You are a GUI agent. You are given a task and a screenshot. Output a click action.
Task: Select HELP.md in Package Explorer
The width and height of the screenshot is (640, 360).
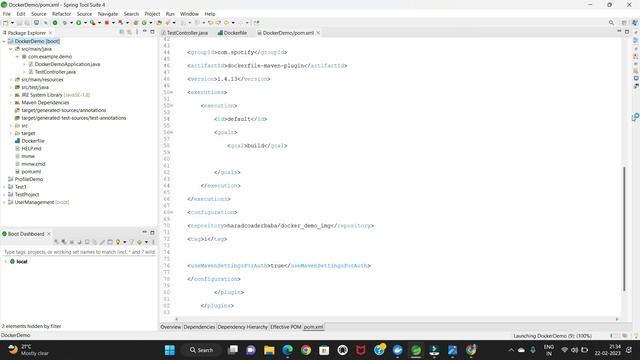pyautogui.click(x=31, y=149)
